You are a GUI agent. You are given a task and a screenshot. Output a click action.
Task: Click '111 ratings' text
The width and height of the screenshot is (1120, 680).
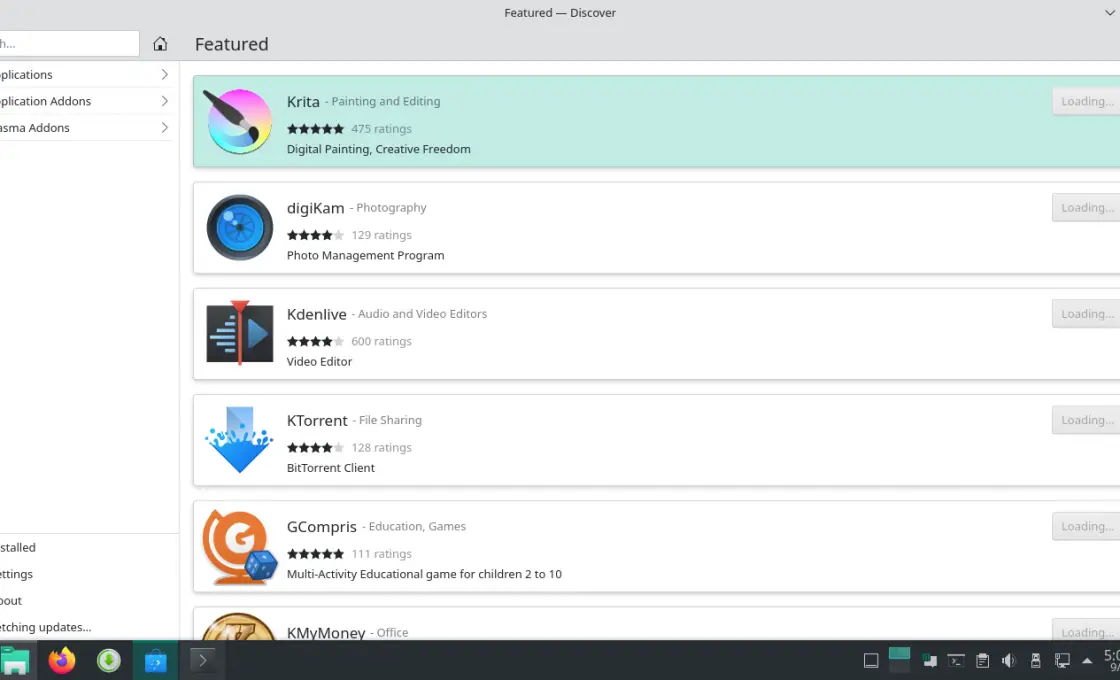click(x=381, y=554)
